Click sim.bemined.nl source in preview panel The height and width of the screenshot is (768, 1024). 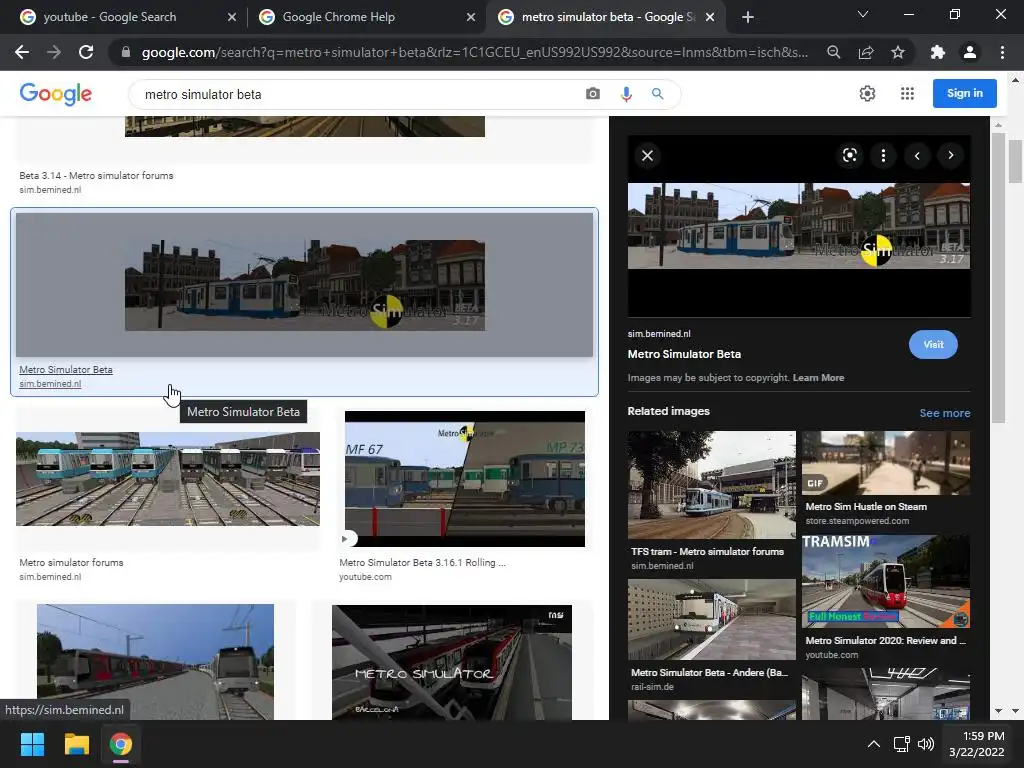[x=659, y=334]
